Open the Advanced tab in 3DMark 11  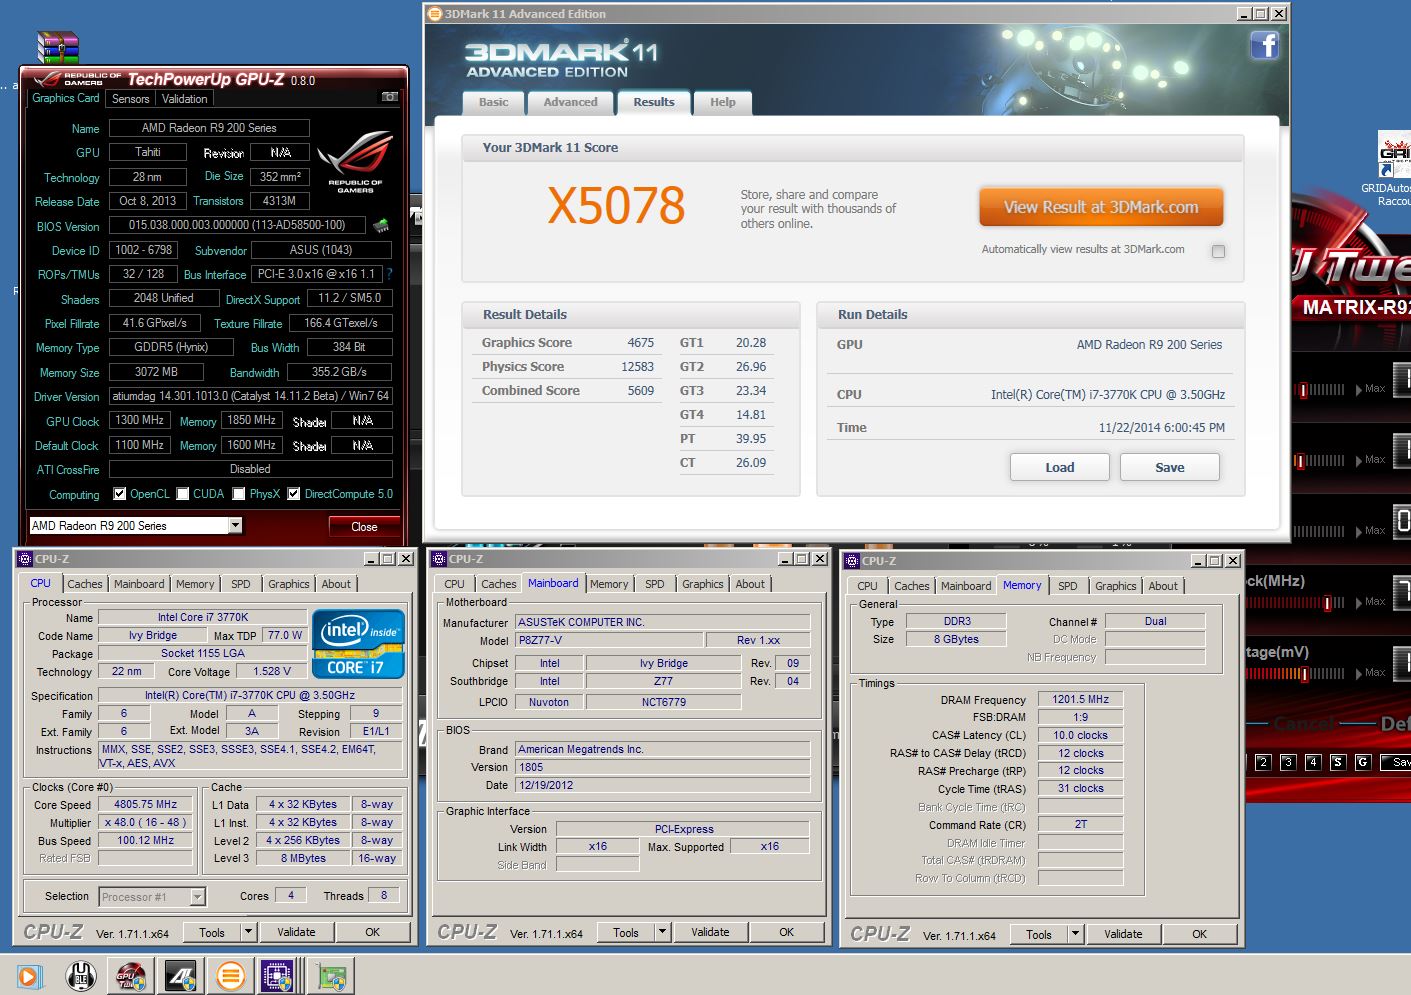(570, 102)
